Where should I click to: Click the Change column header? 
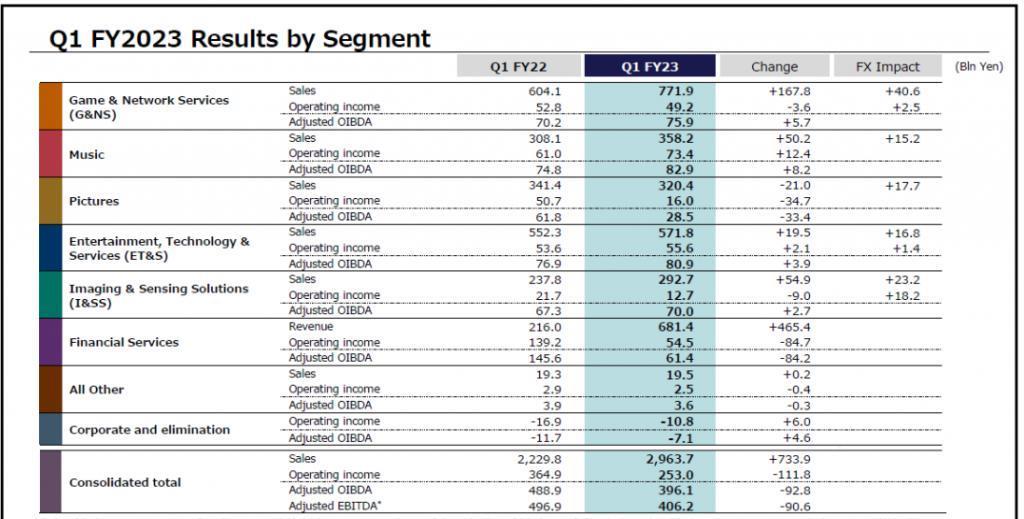point(774,66)
